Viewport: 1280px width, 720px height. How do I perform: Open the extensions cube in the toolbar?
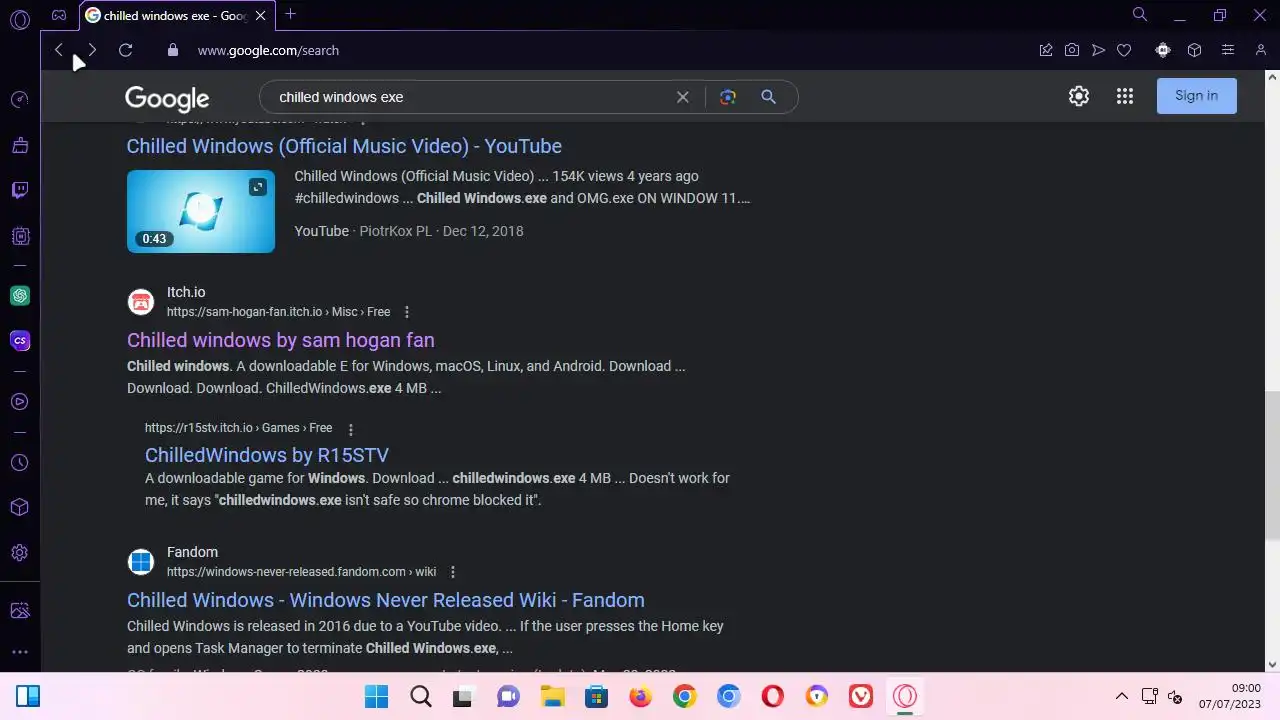coord(1194,50)
